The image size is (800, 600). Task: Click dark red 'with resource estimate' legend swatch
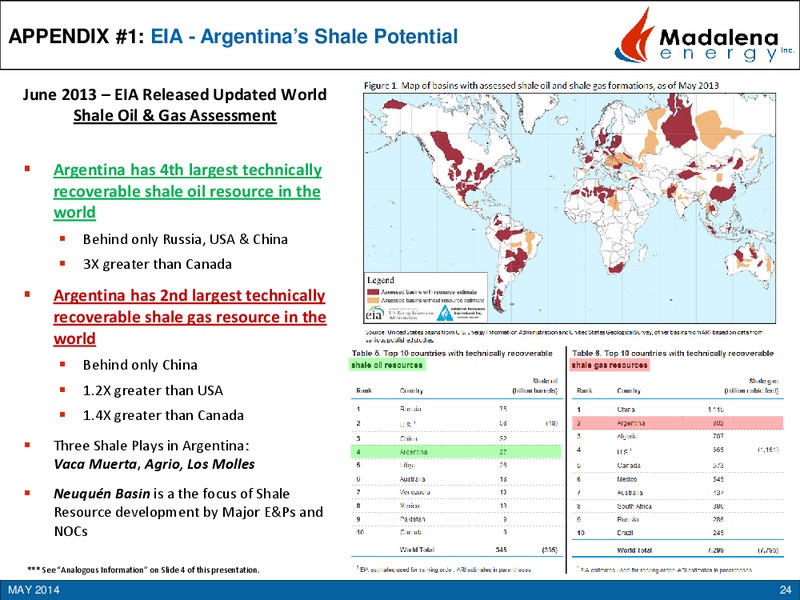[x=373, y=292]
